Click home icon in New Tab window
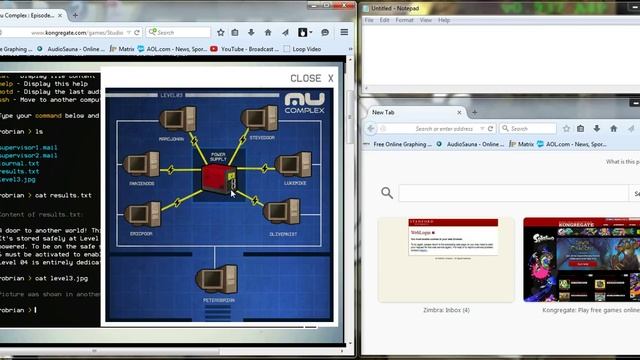This screenshot has height=360, width=640. click(613, 129)
